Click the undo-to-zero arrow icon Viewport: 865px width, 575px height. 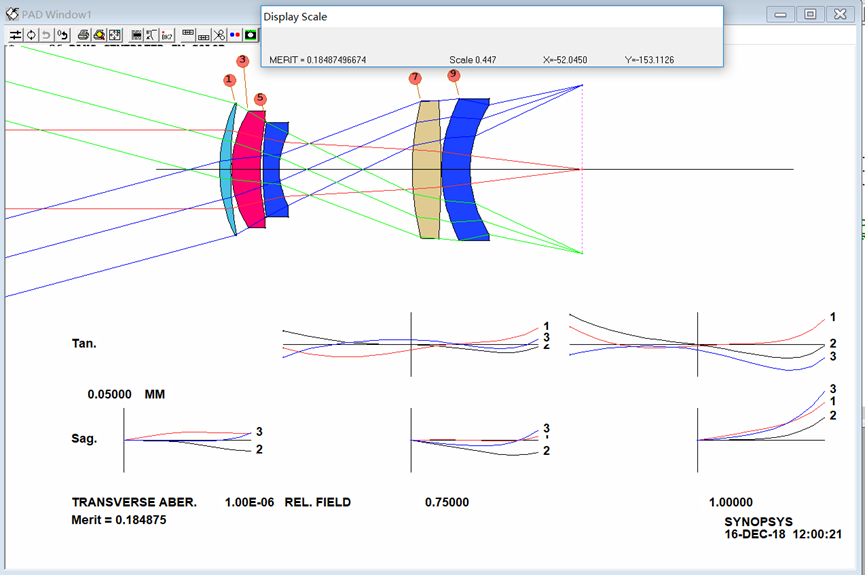62,35
